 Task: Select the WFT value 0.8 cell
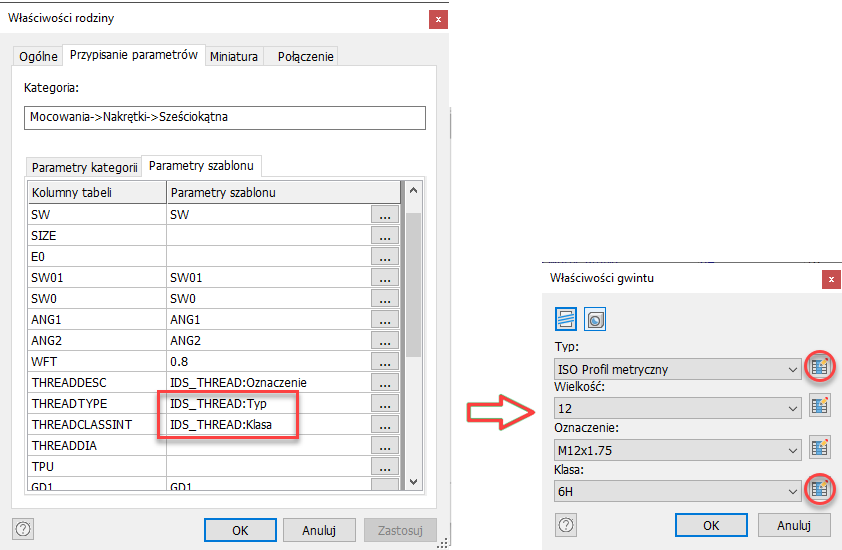coord(268,361)
